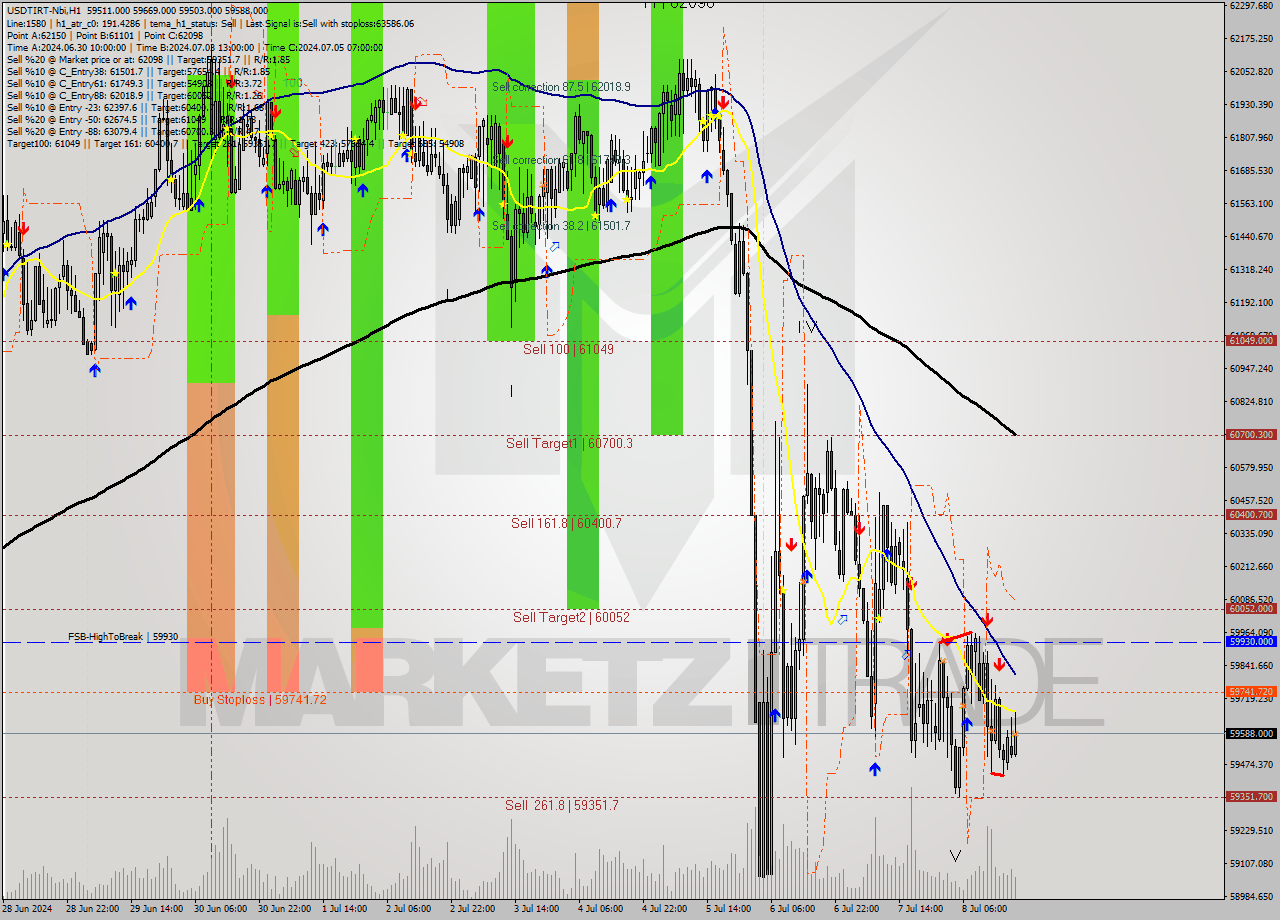The width and height of the screenshot is (1280, 920).
Task: Select the blue 59930.000 price tag
Action: pyautogui.click(x=1250, y=642)
